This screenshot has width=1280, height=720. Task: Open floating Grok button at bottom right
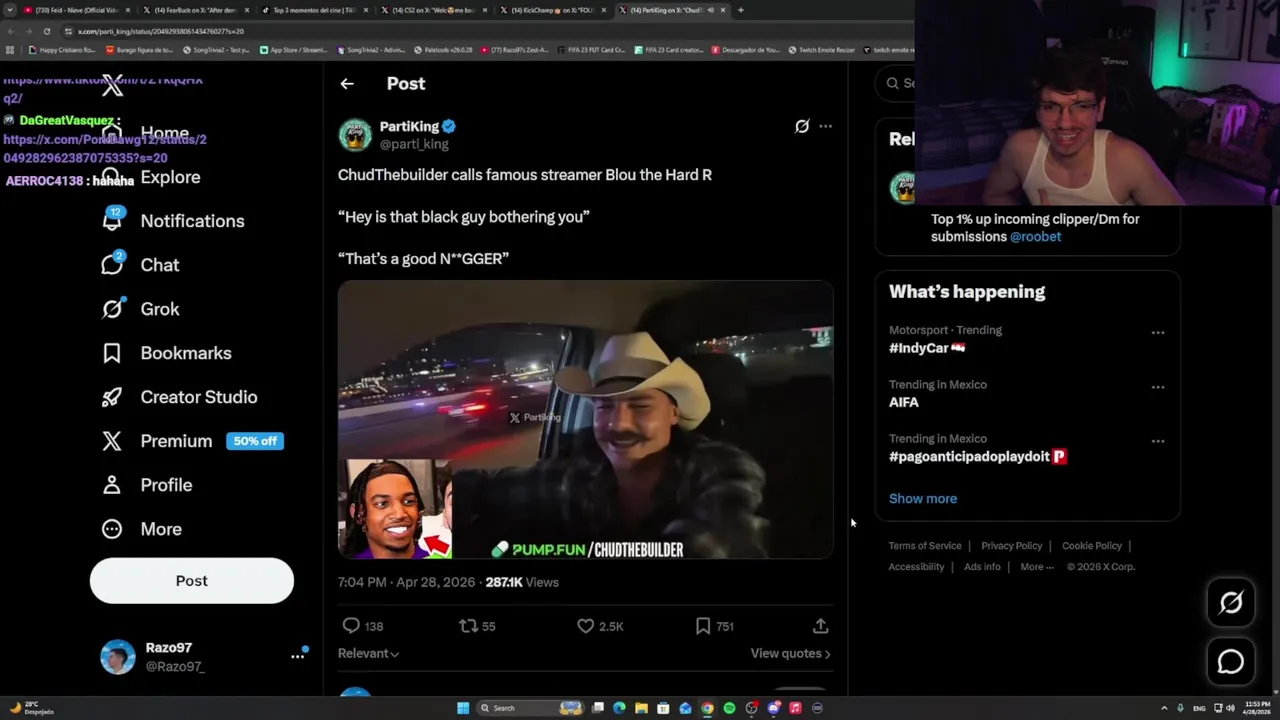pos(1231,602)
